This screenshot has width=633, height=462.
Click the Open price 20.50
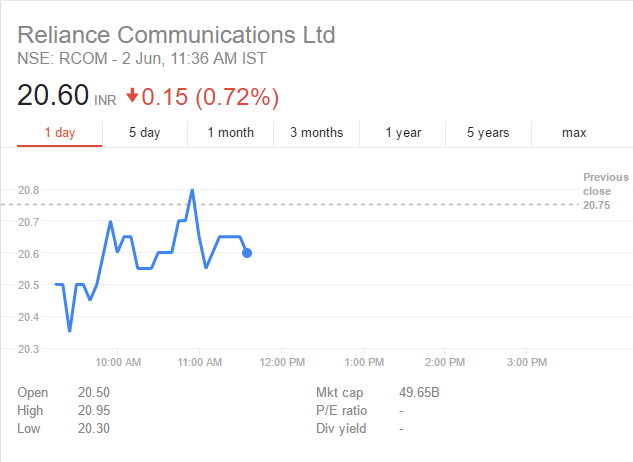[94, 392]
